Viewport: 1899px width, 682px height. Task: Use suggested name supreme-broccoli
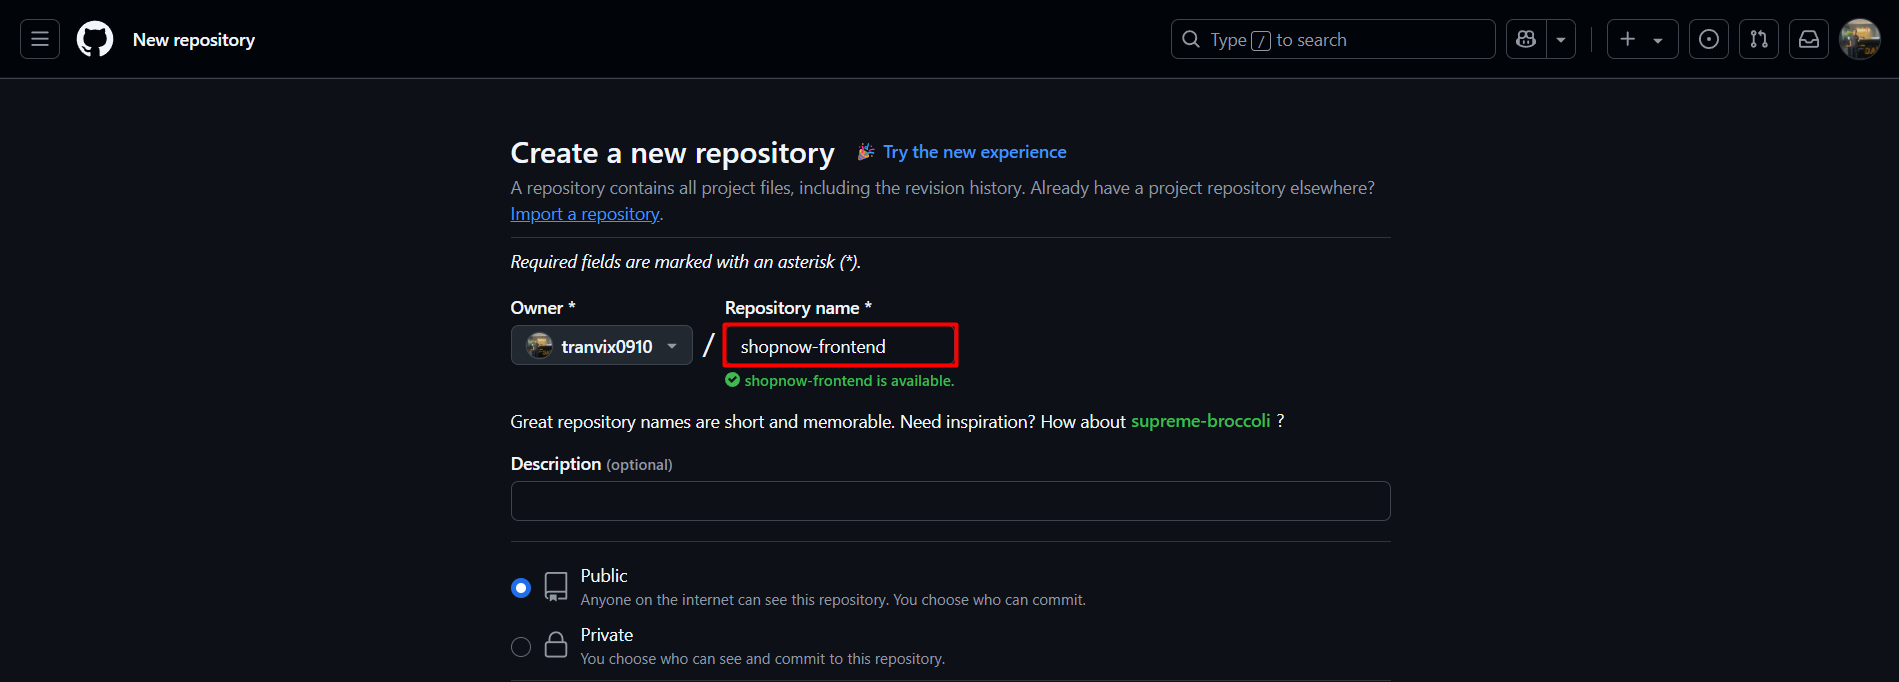coord(1200,421)
